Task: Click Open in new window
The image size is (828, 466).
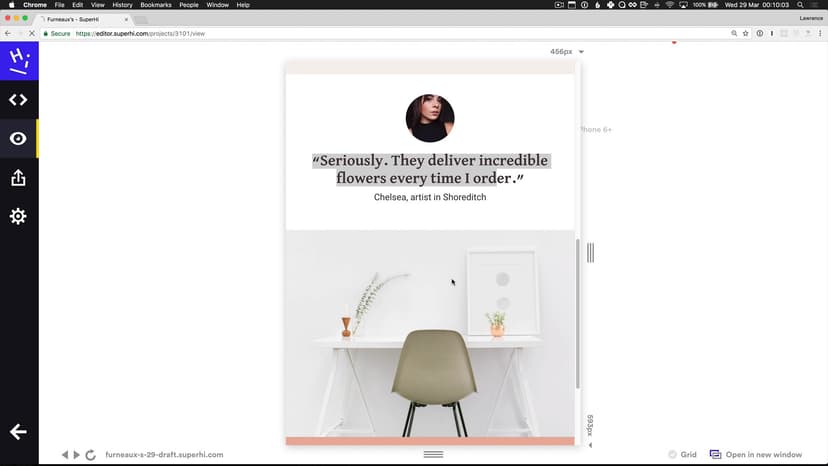Action: (x=755, y=455)
